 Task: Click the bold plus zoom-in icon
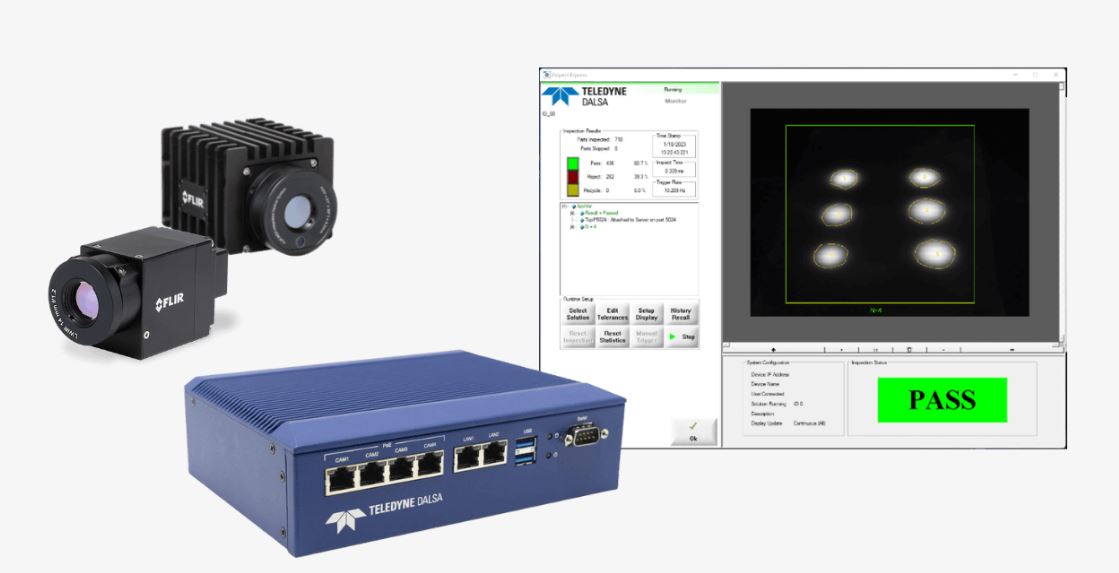pyautogui.click(x=774, y=350)
